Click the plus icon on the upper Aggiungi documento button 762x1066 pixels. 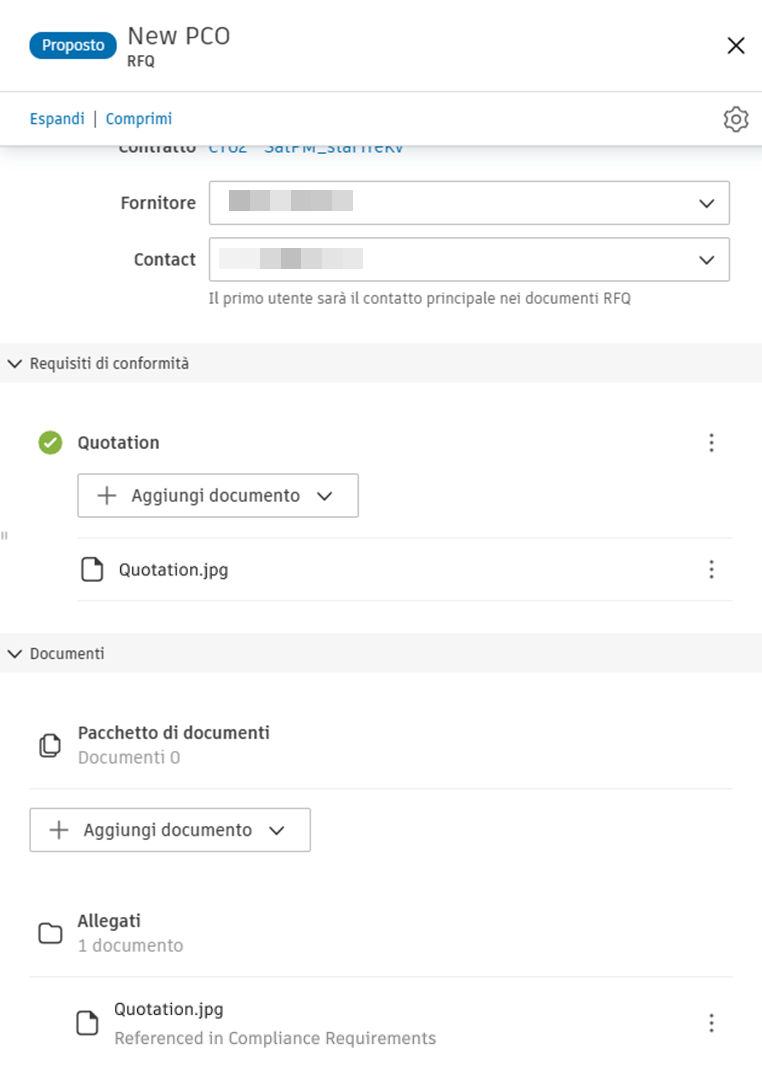tap(106, 495)
